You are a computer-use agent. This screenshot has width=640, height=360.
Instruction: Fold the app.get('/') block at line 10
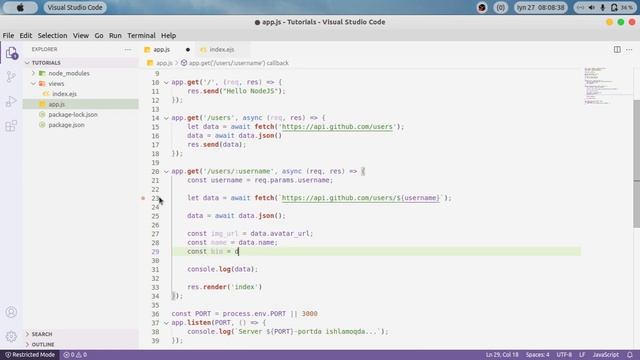coord(166,82)
